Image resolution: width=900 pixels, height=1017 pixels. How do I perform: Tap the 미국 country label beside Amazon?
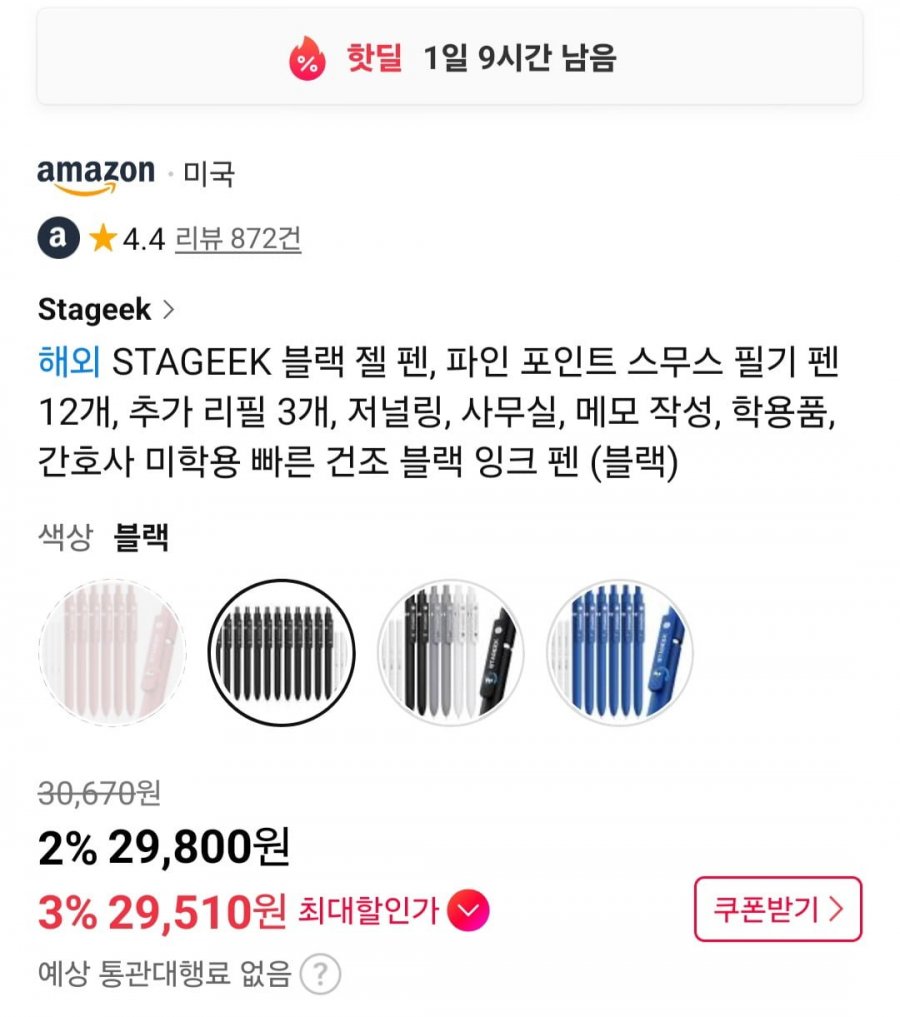click(209, 174)
